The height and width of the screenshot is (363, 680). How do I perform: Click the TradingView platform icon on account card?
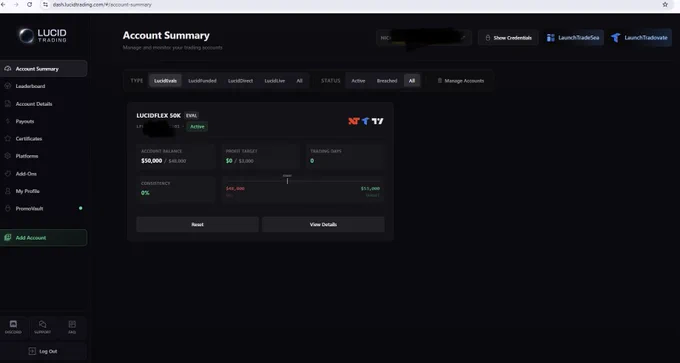(x=378, y=121)
